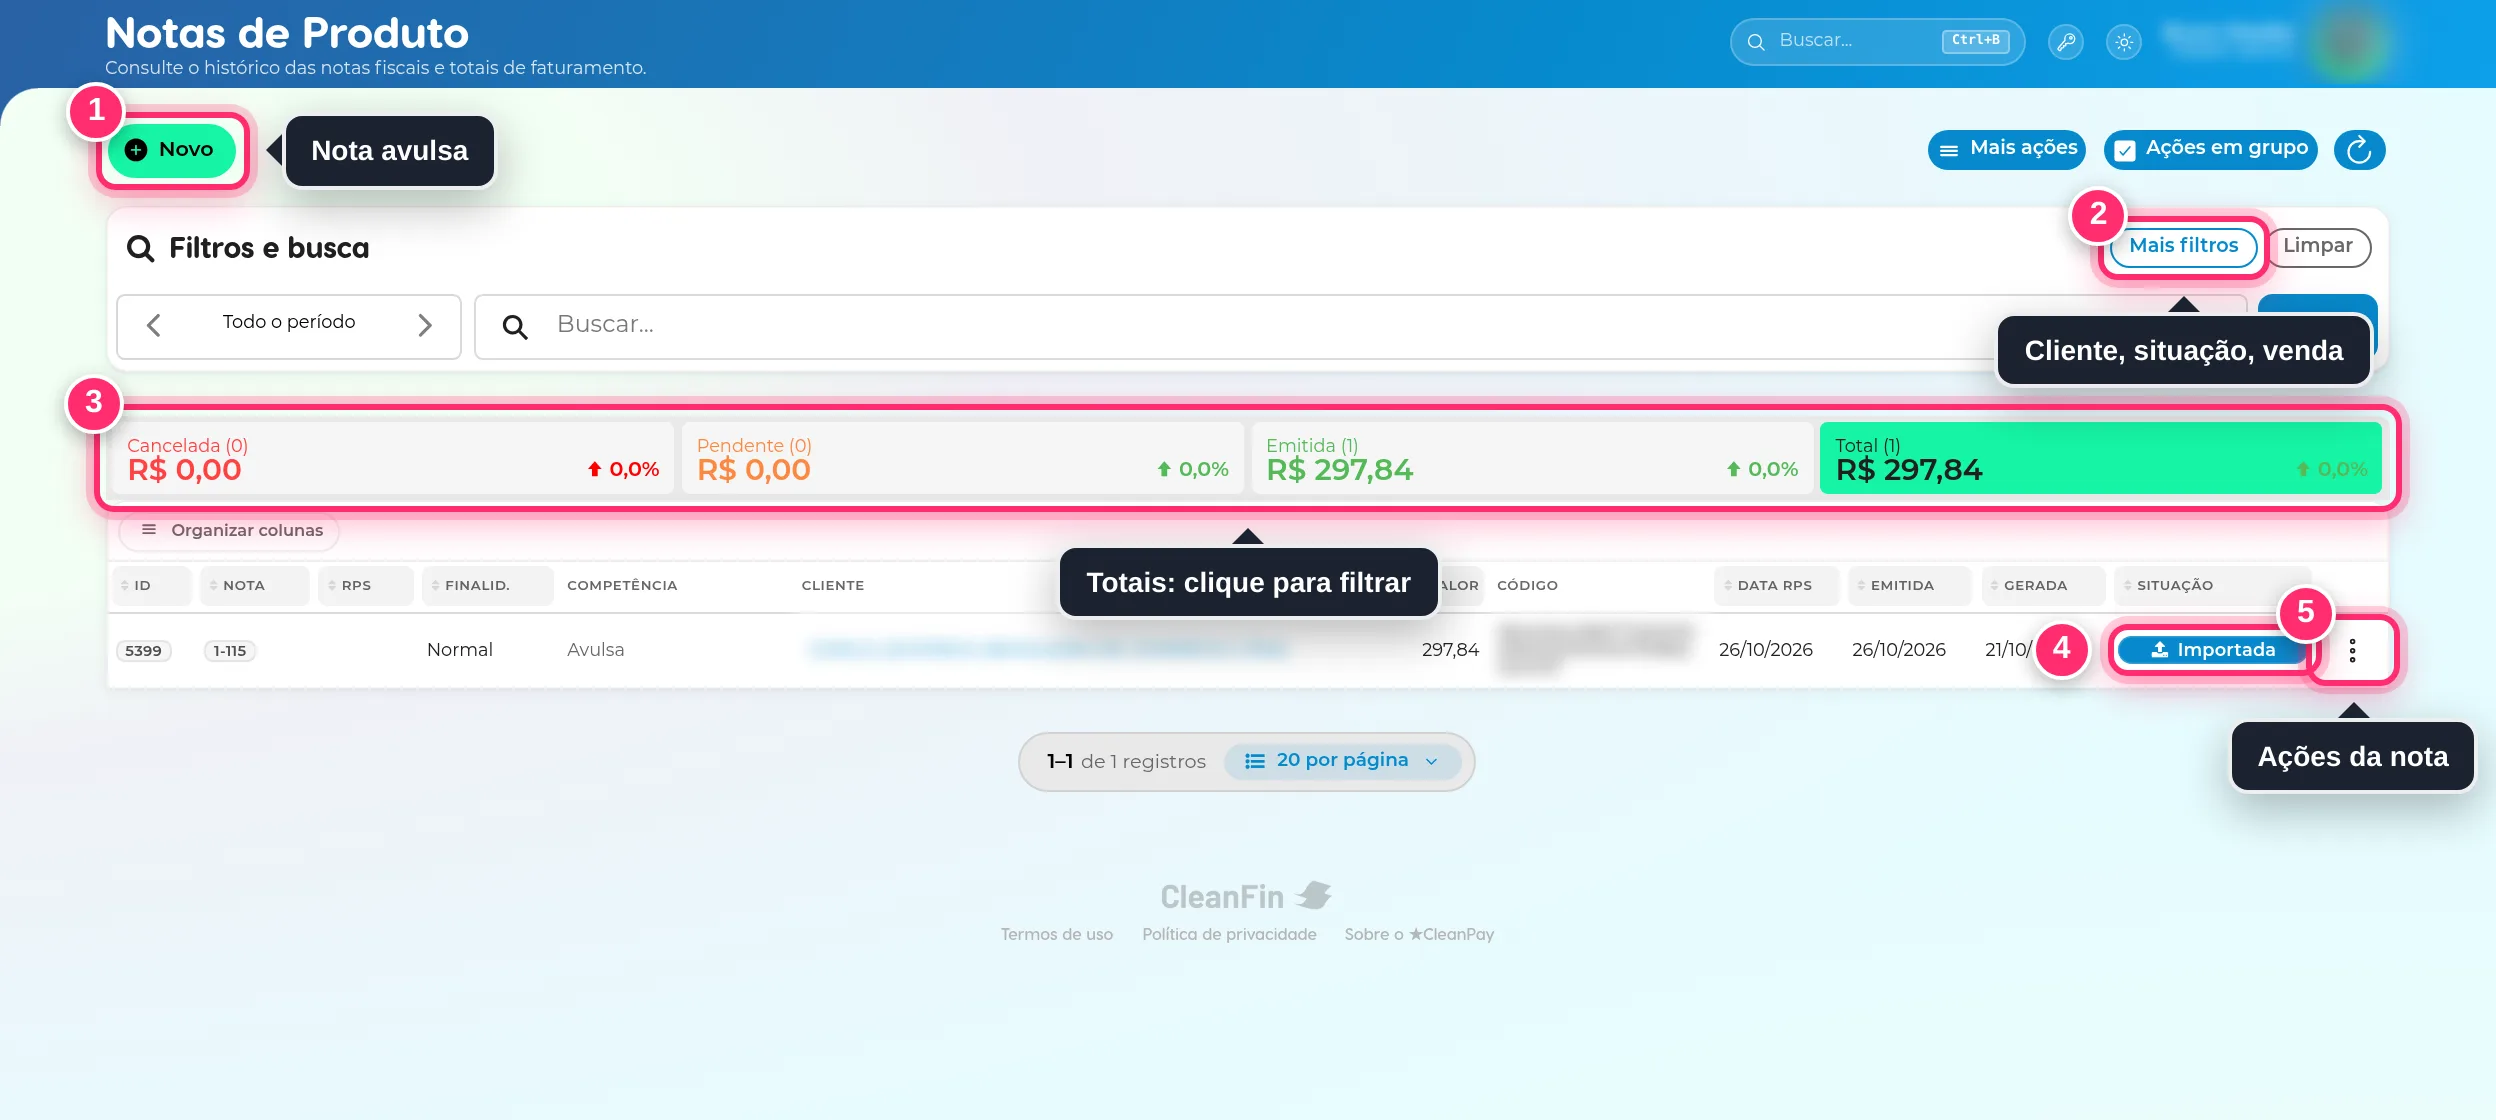The image size is (2496, 1120).
Task: Click the CÓDIGO column header
Action: click(1527, 586)
